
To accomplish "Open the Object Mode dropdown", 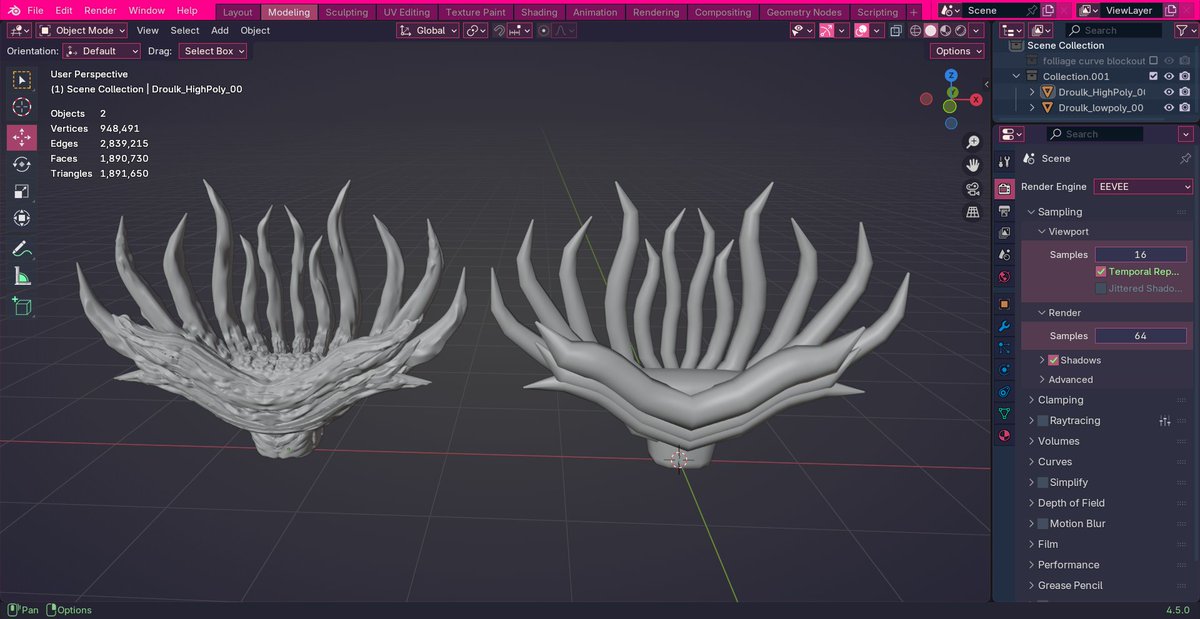I will (x=80, y=30).
